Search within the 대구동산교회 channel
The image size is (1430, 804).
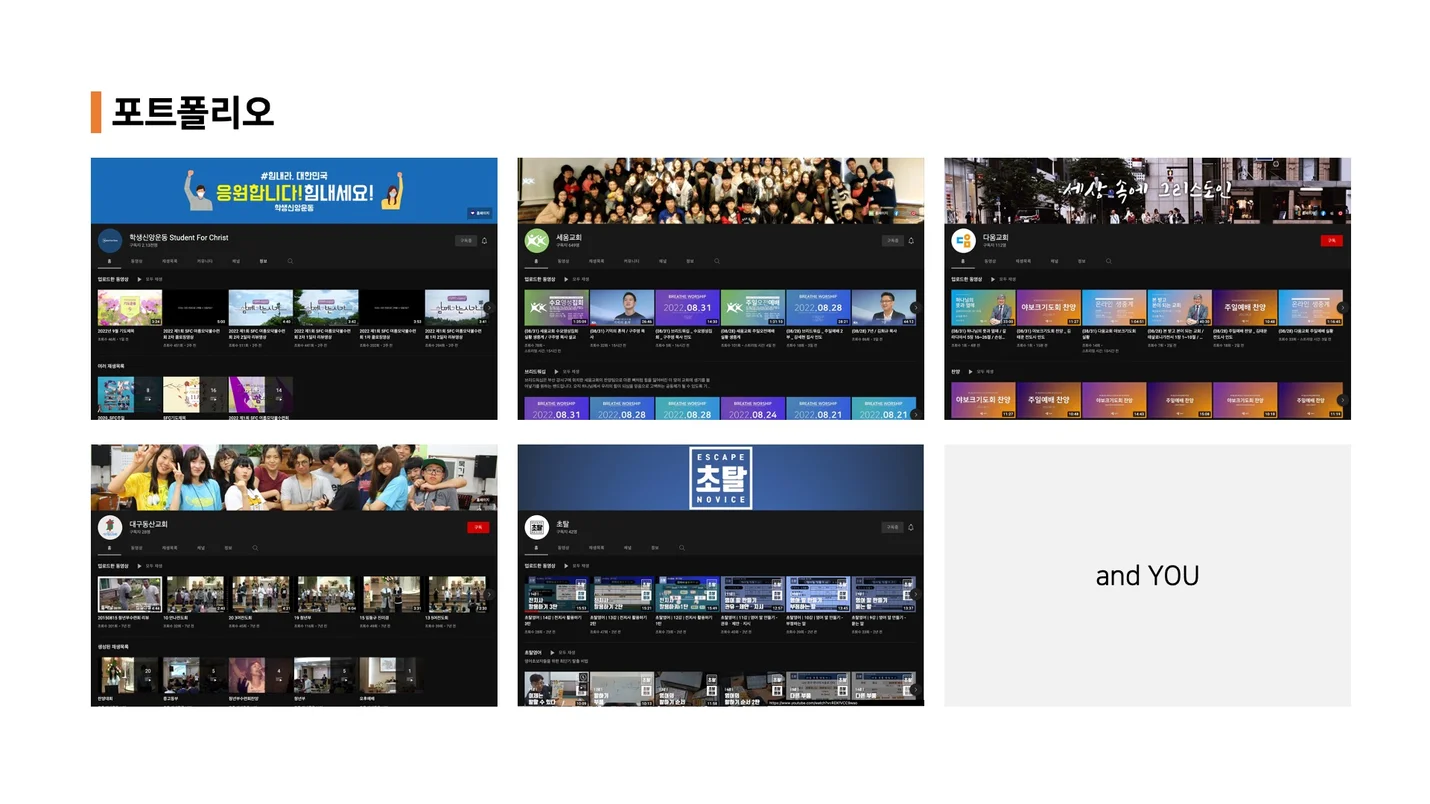255,548
